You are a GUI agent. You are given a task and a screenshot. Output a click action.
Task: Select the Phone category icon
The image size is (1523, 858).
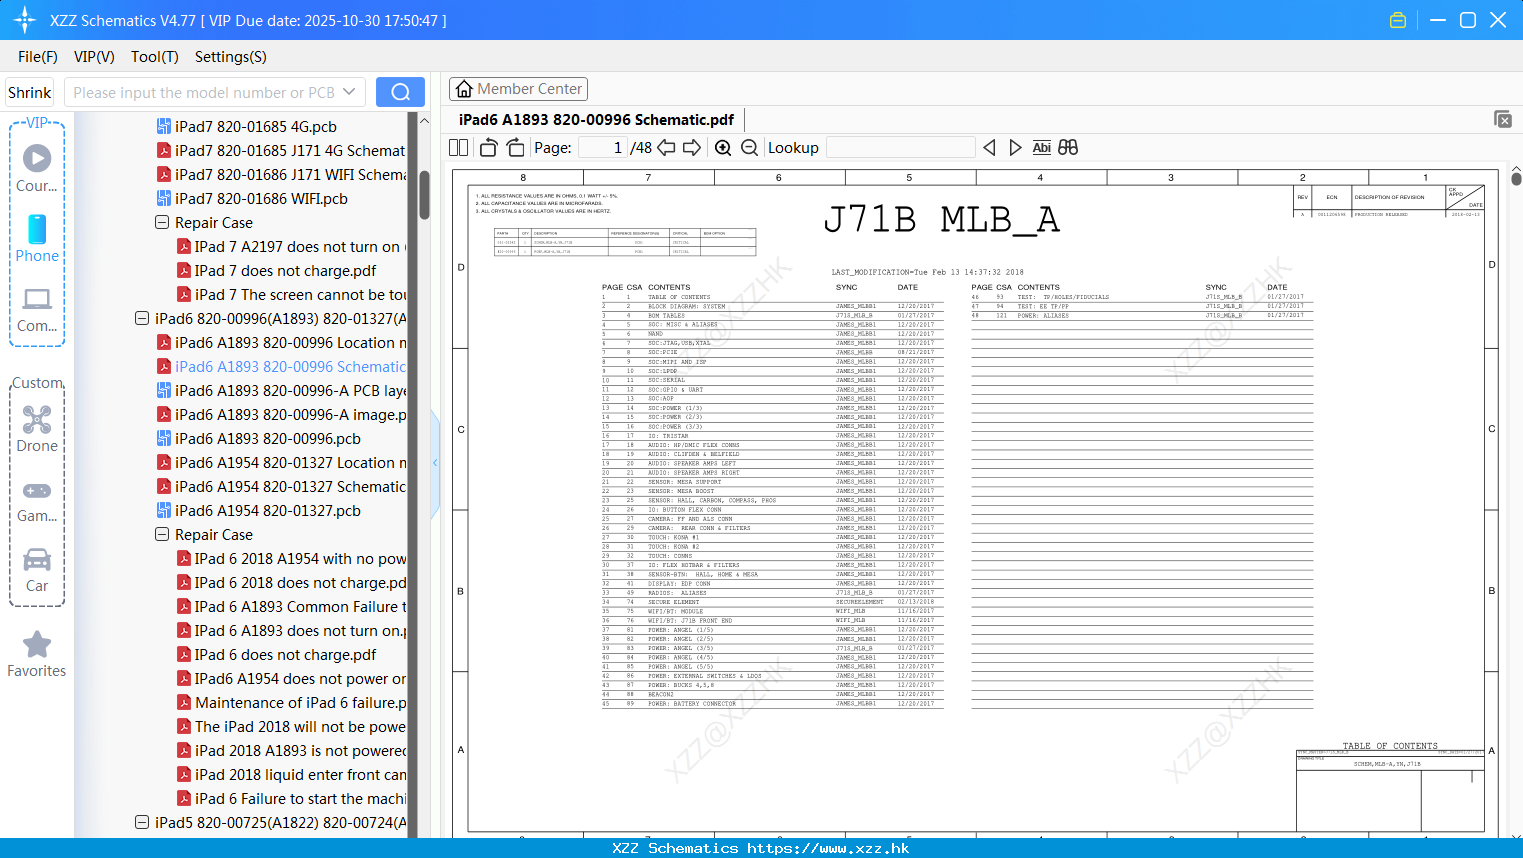coord(37,239)
